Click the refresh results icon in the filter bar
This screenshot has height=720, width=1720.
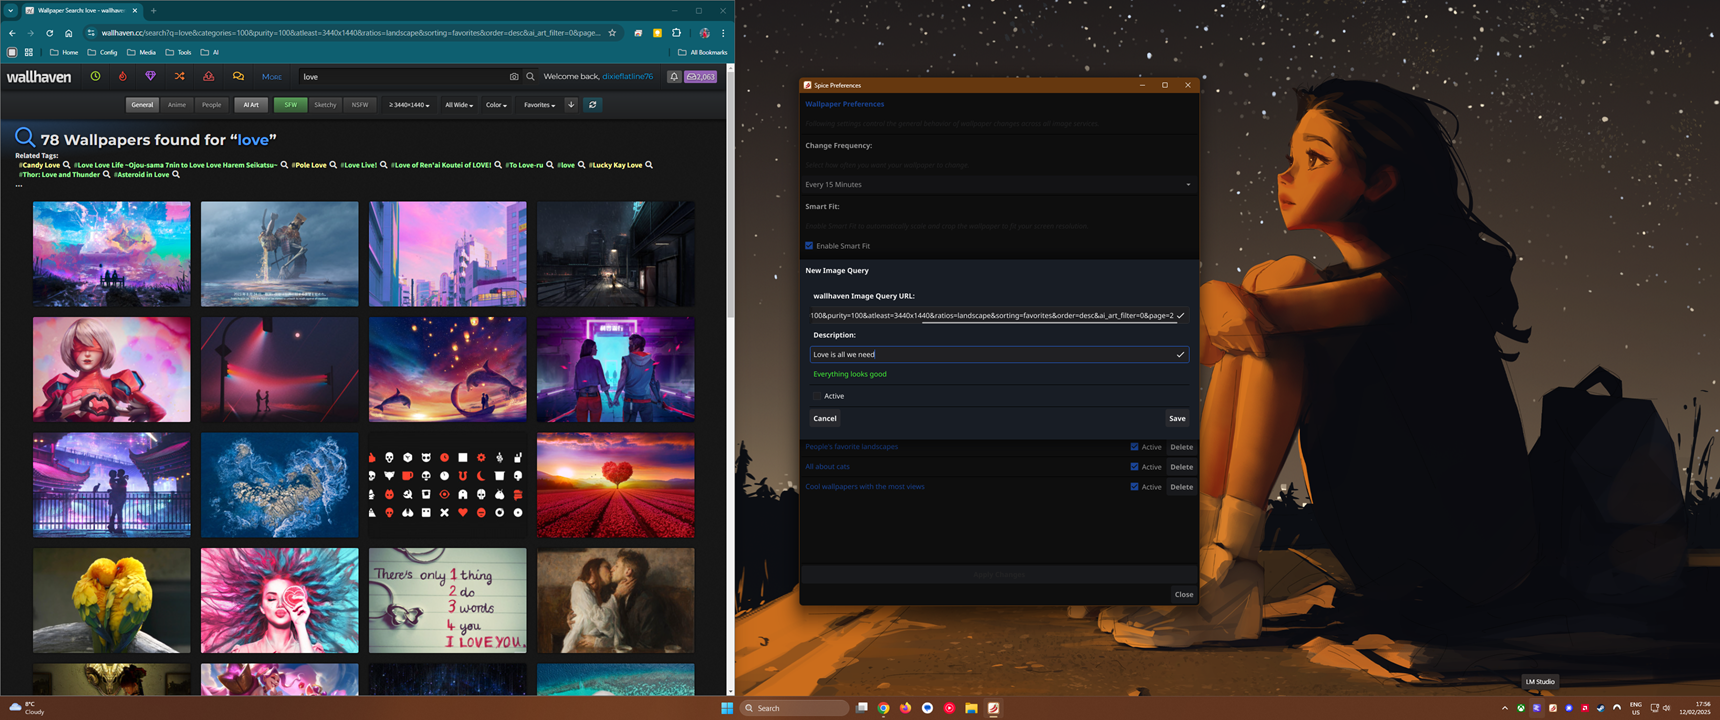(592, 104)
